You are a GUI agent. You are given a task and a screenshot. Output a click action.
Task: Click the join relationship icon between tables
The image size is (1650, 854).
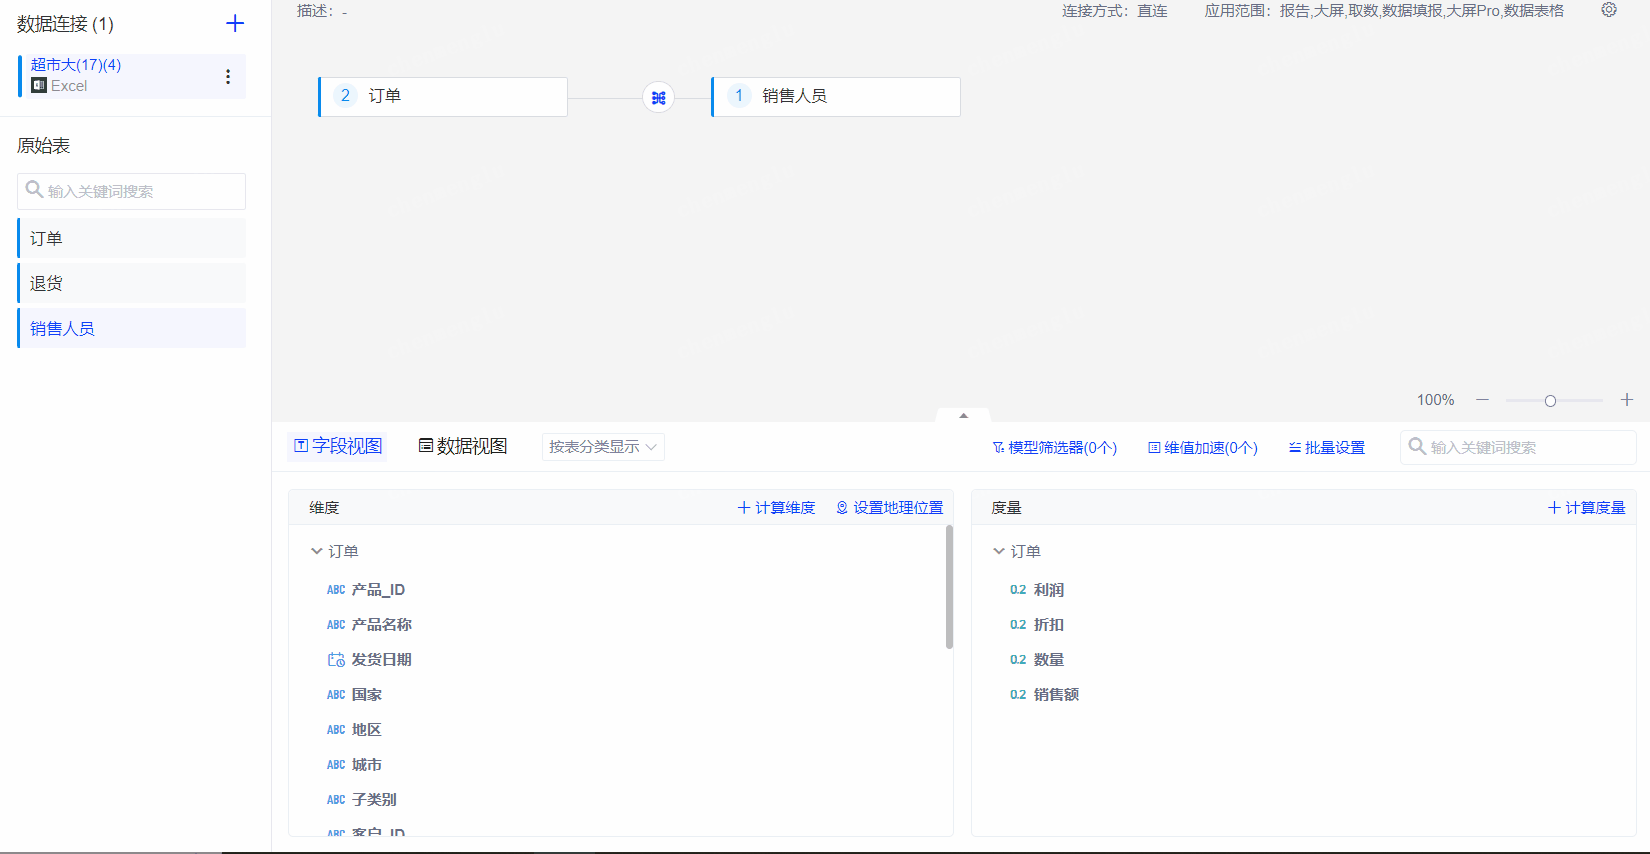point(658,97)
